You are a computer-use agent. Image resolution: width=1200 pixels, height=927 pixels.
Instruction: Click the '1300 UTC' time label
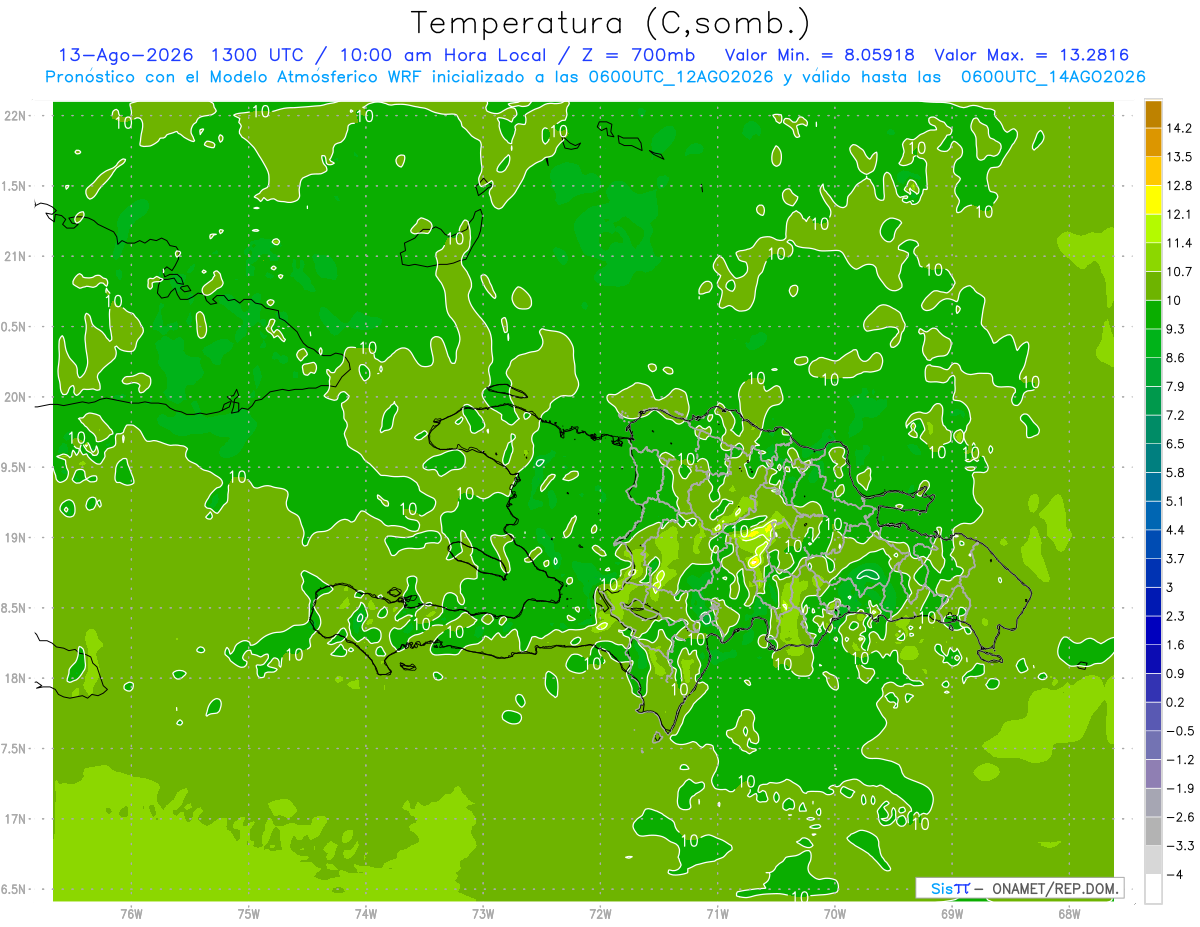[x=257, y=55]
